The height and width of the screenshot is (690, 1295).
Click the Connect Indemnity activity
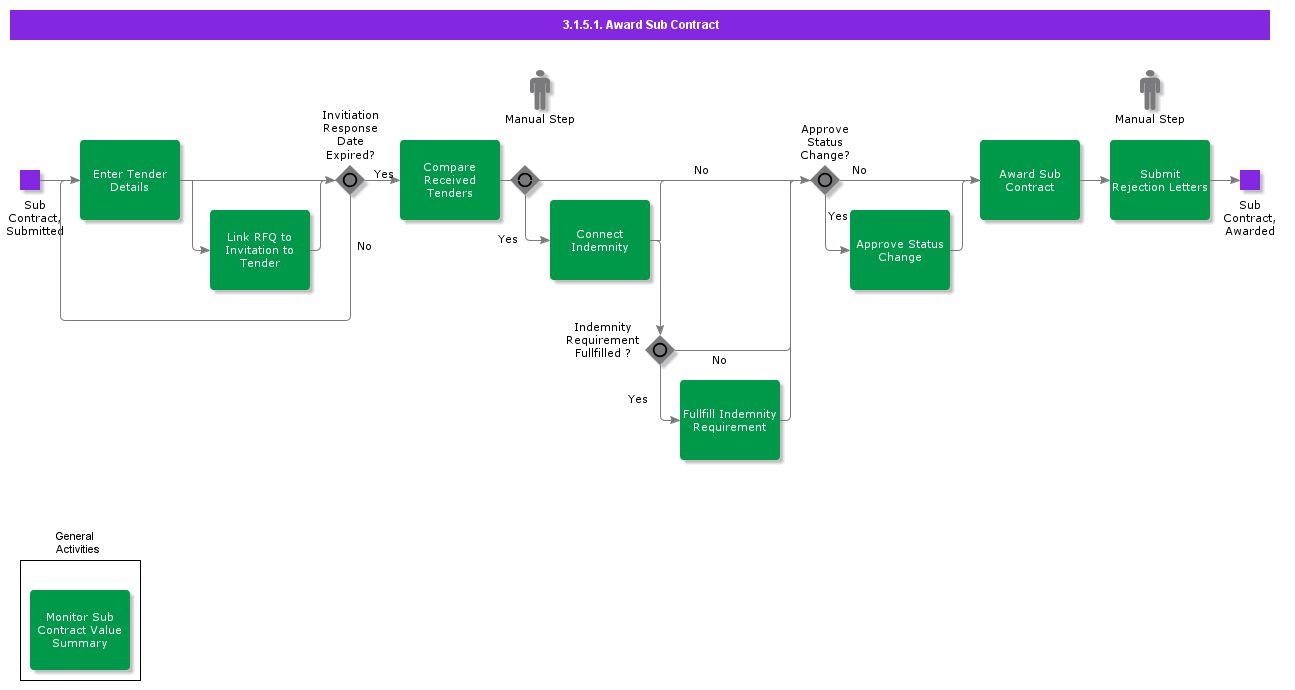click(599, 240)
